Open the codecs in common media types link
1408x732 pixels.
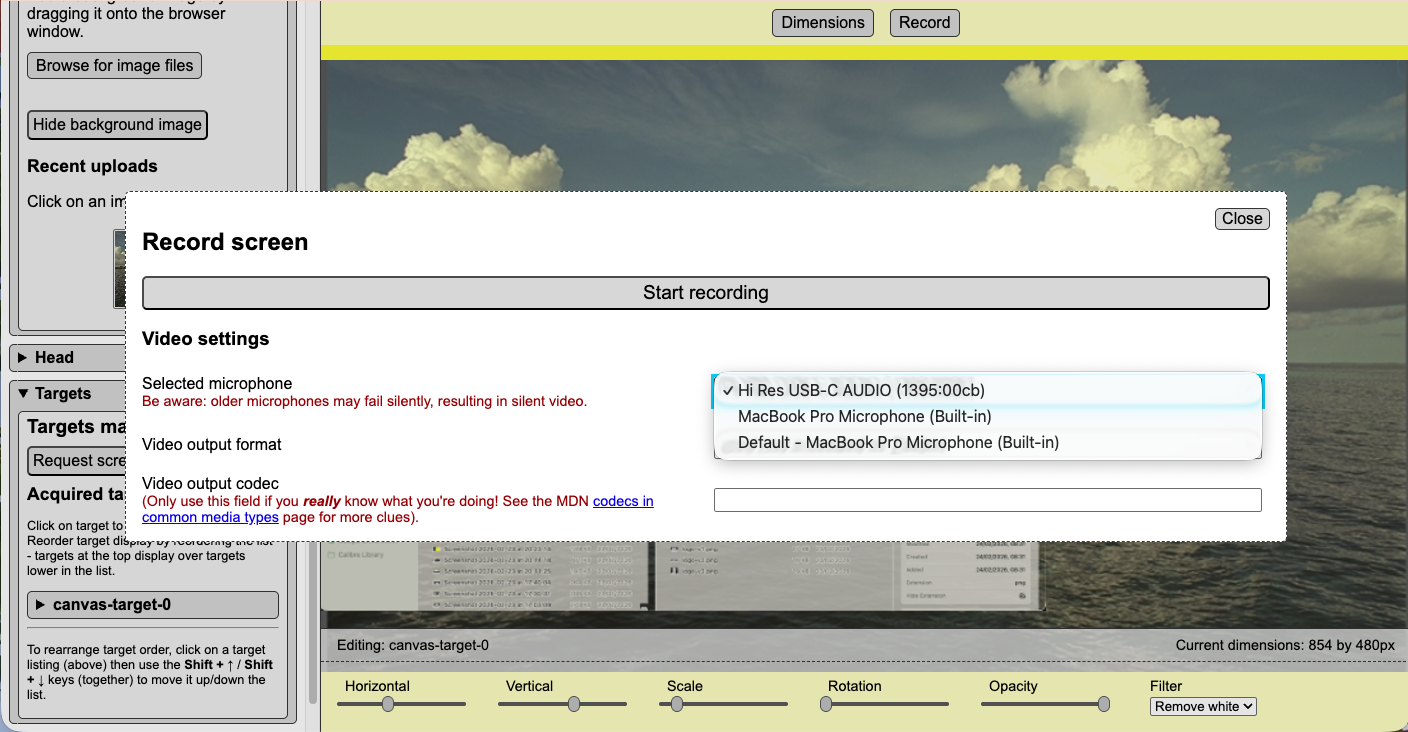pos(623,501)
